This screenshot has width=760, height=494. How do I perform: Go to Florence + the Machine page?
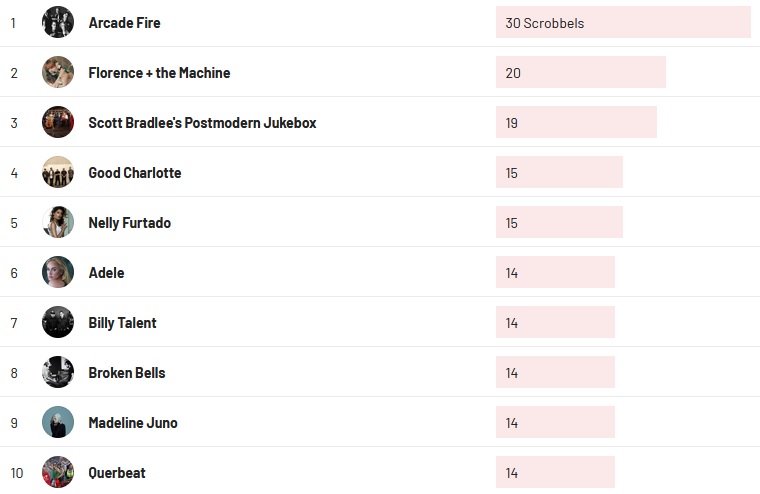tap(159, 73)
